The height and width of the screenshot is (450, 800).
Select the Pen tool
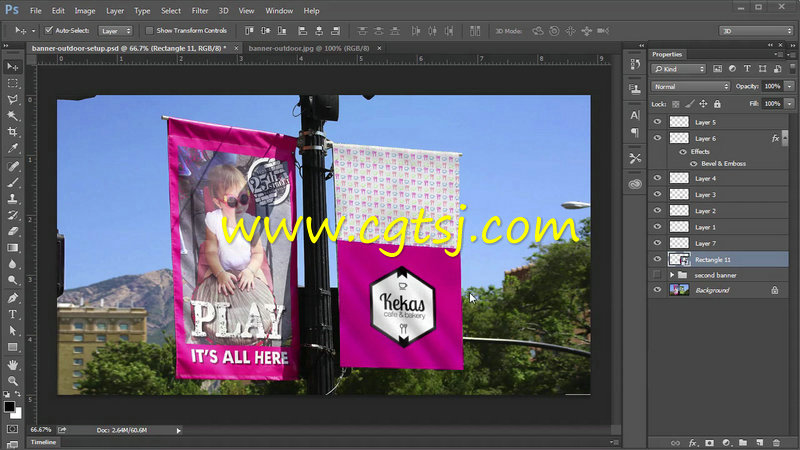[x=12, y=298]
